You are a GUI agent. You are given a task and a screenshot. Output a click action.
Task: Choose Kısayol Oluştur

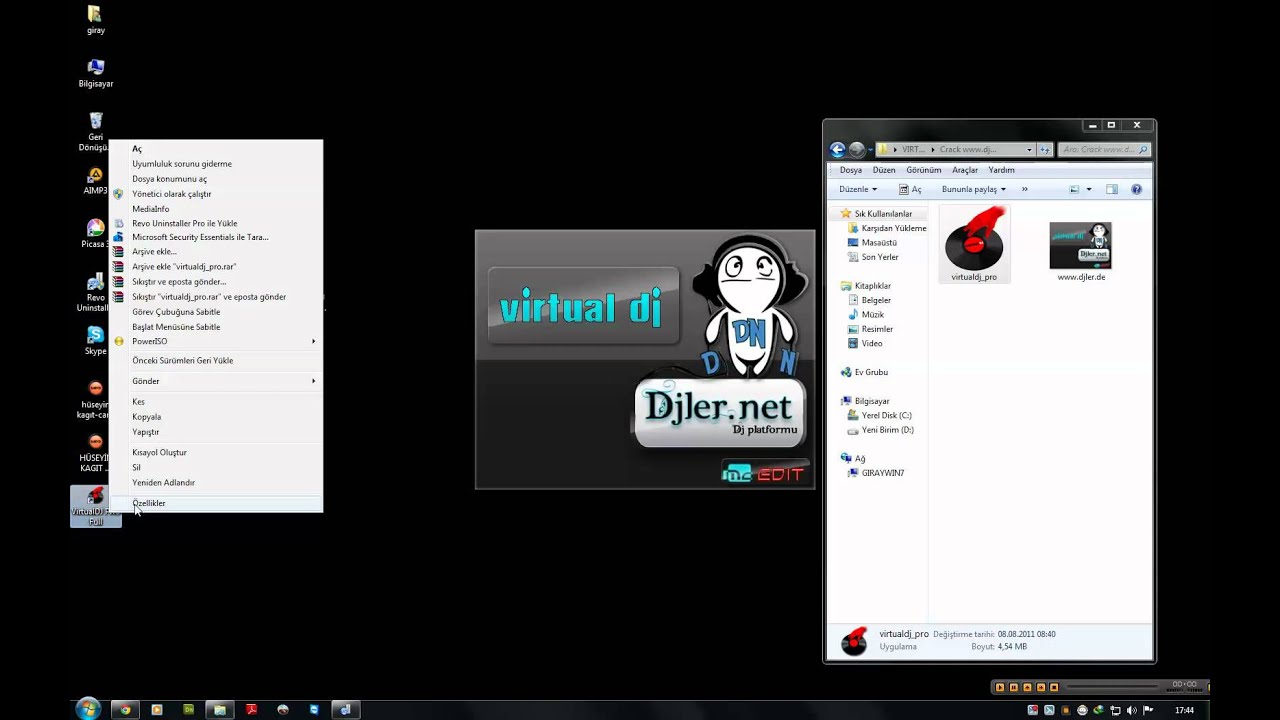pos(215,452)
